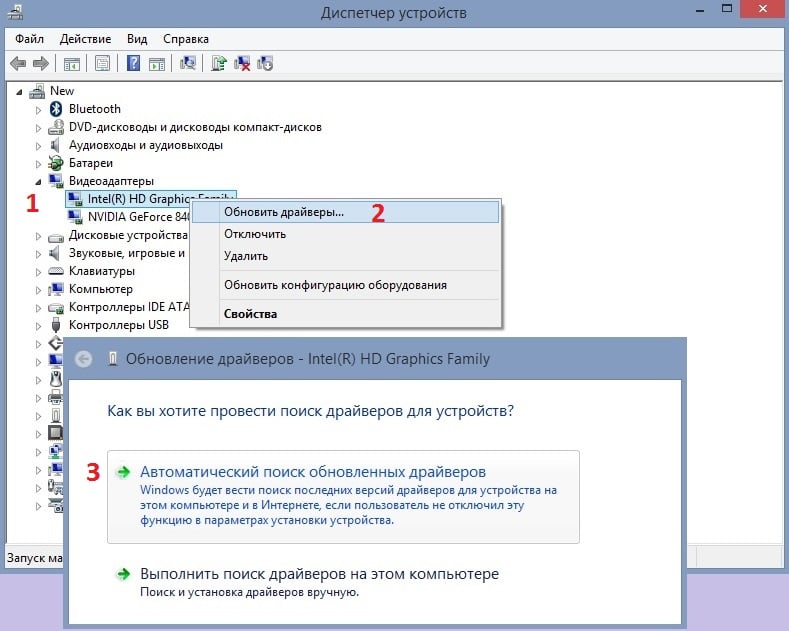This screenshot has width=789, height=631.
Task: Click the disk icon beside Дисковые устройства
Action: (x=56, y=236)
